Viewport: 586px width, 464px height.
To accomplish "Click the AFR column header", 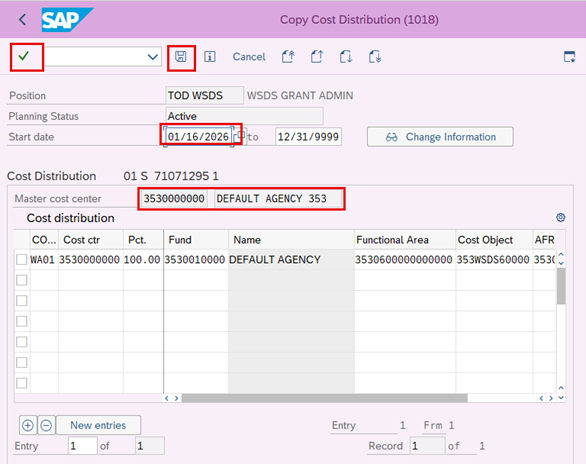I will pos(544,240).
